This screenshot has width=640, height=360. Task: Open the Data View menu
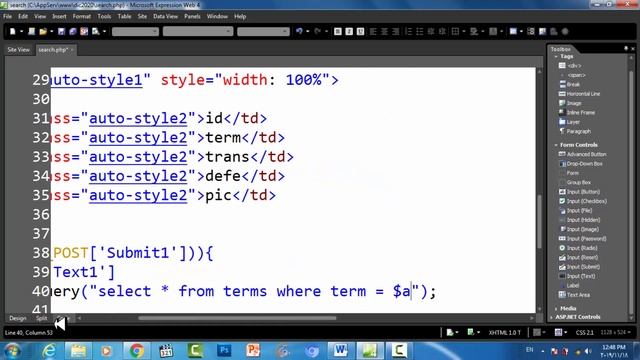[165, 16]
